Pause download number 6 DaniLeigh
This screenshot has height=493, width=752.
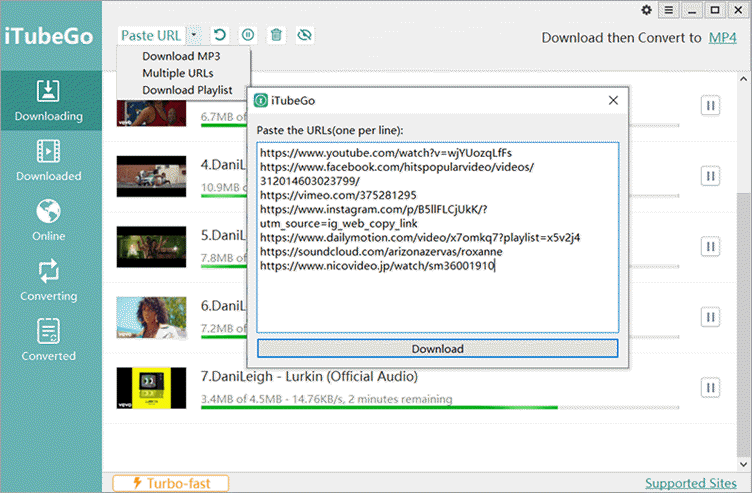click(x=710, y=317)
